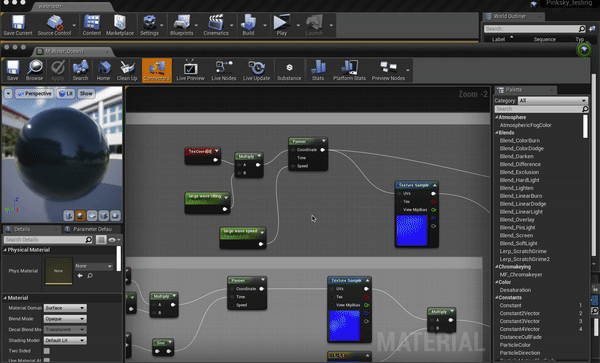Viewport: 600px width, 363px height.
Task: Toggle the Stats toolbar button
Action: (318, 70)
